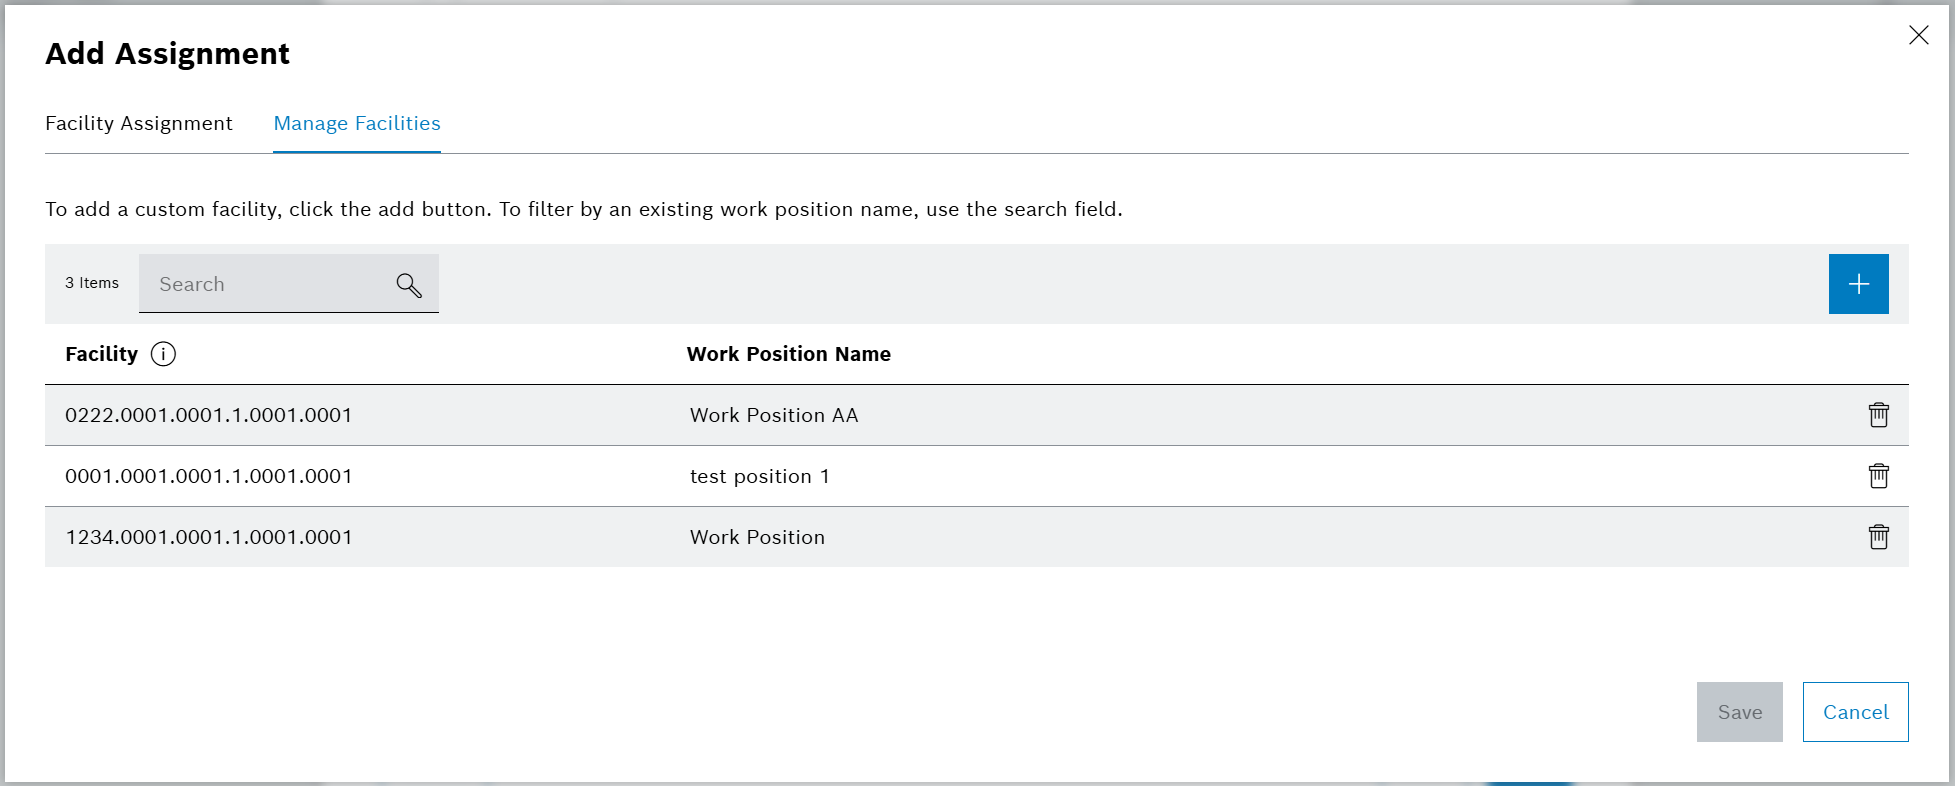Click the Facility column header
This screenshot has height=786, width=1955.
pos(101,354)
